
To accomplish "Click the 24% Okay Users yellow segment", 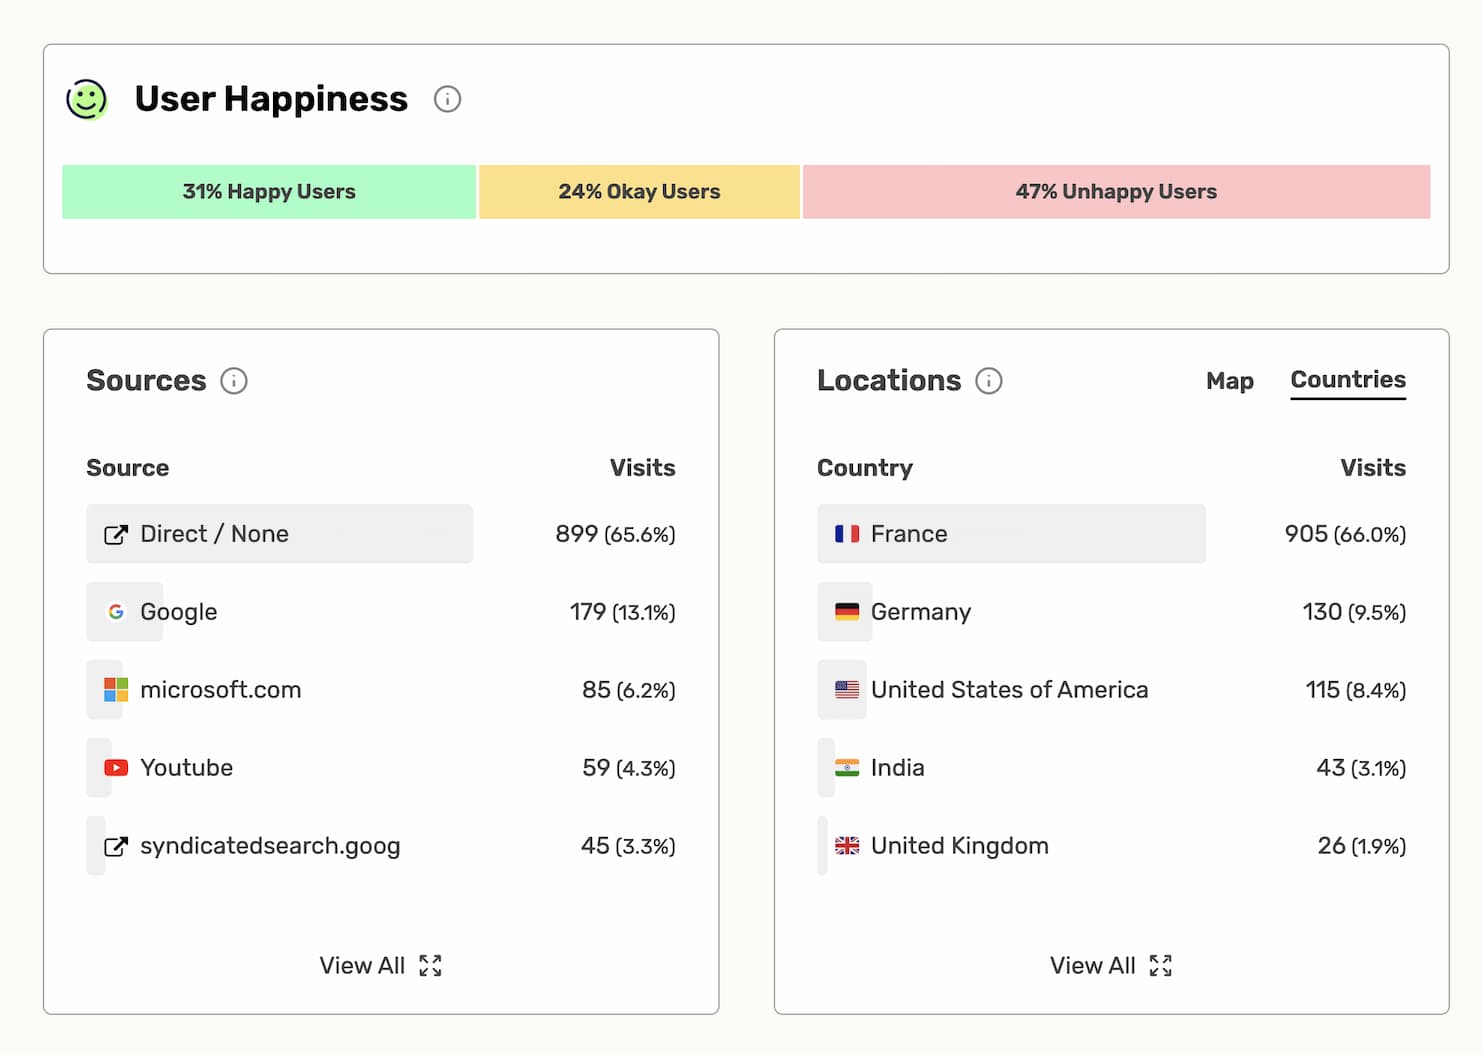I will [x=639, y=192].
